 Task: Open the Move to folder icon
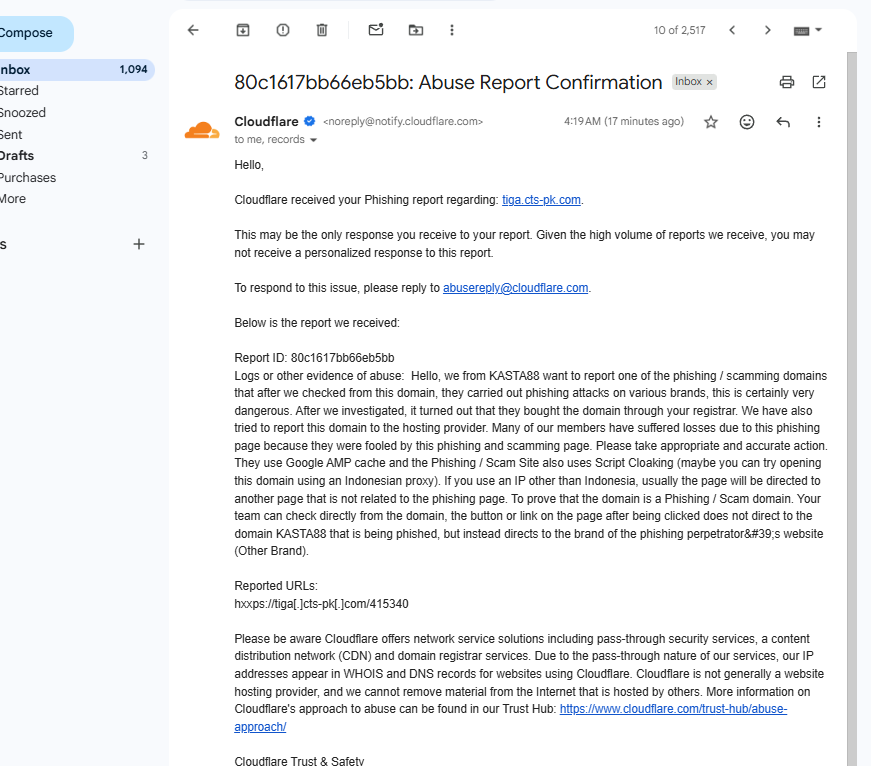coord(416,30)
